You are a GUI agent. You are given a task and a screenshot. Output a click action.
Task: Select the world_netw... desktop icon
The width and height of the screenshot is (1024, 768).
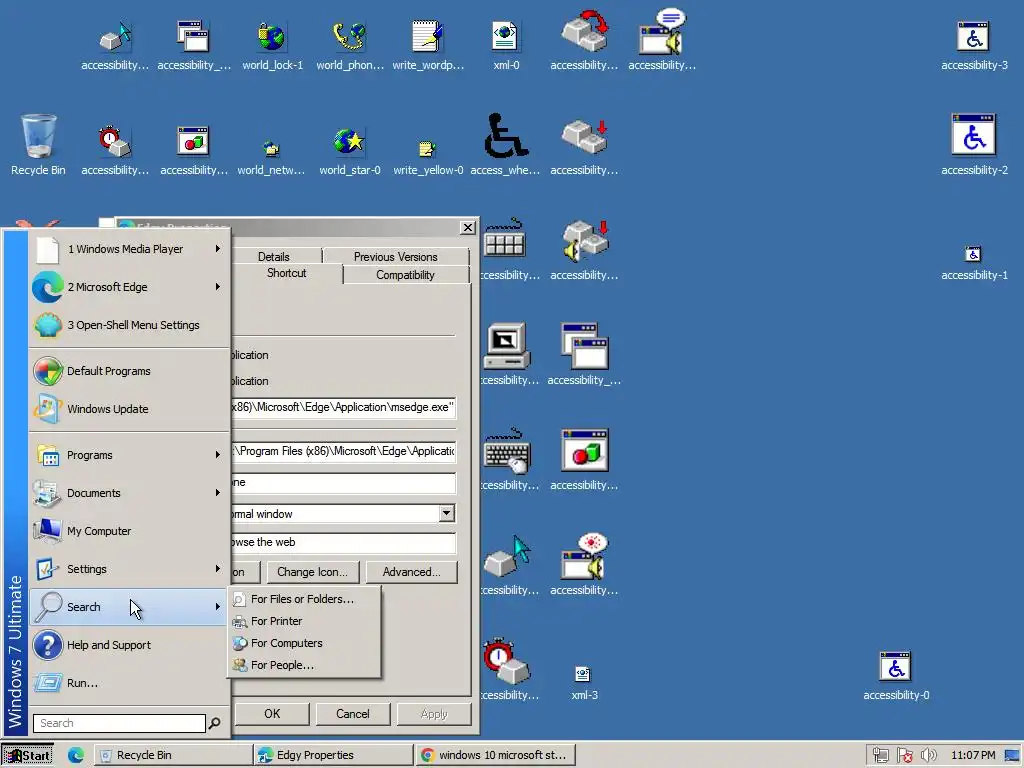click(271, 157)
